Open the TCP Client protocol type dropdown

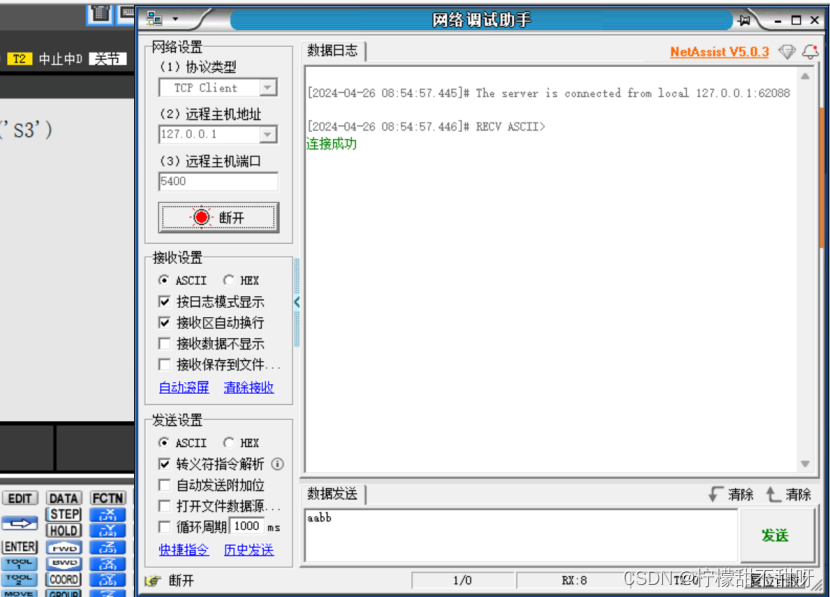tap(267, 87)
